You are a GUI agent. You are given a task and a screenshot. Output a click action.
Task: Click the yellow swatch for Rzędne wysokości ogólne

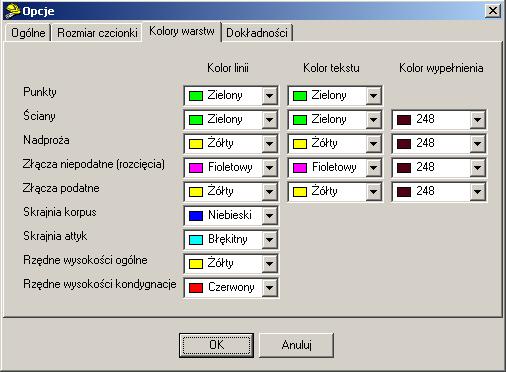(196, 264)
